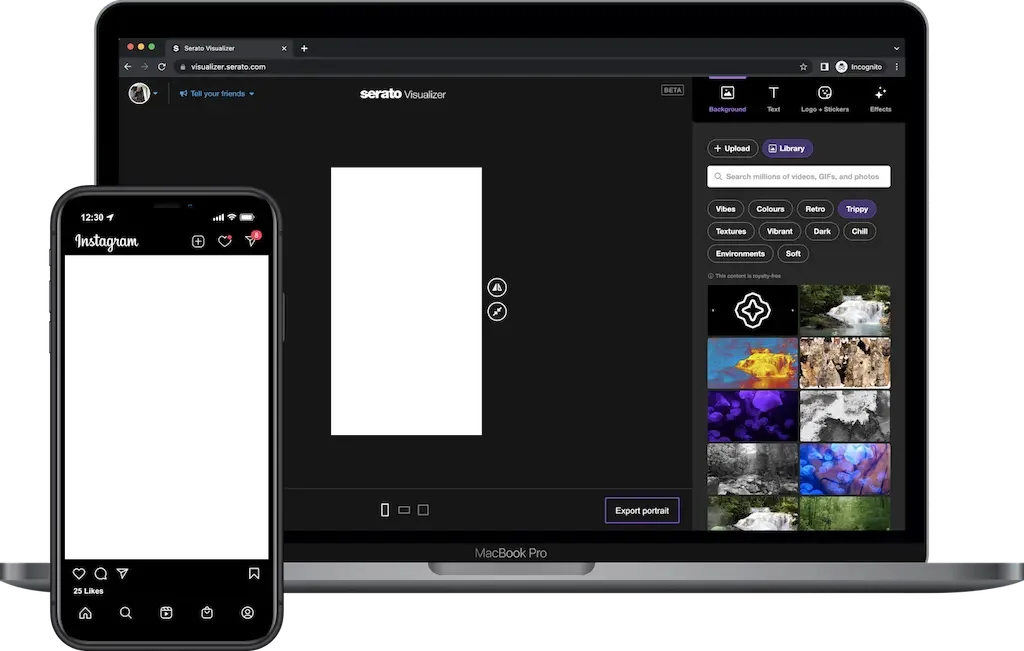Click the flip canvas icon
The width and height of the screenshot is (1024, 651).
(x=497, y=287)
